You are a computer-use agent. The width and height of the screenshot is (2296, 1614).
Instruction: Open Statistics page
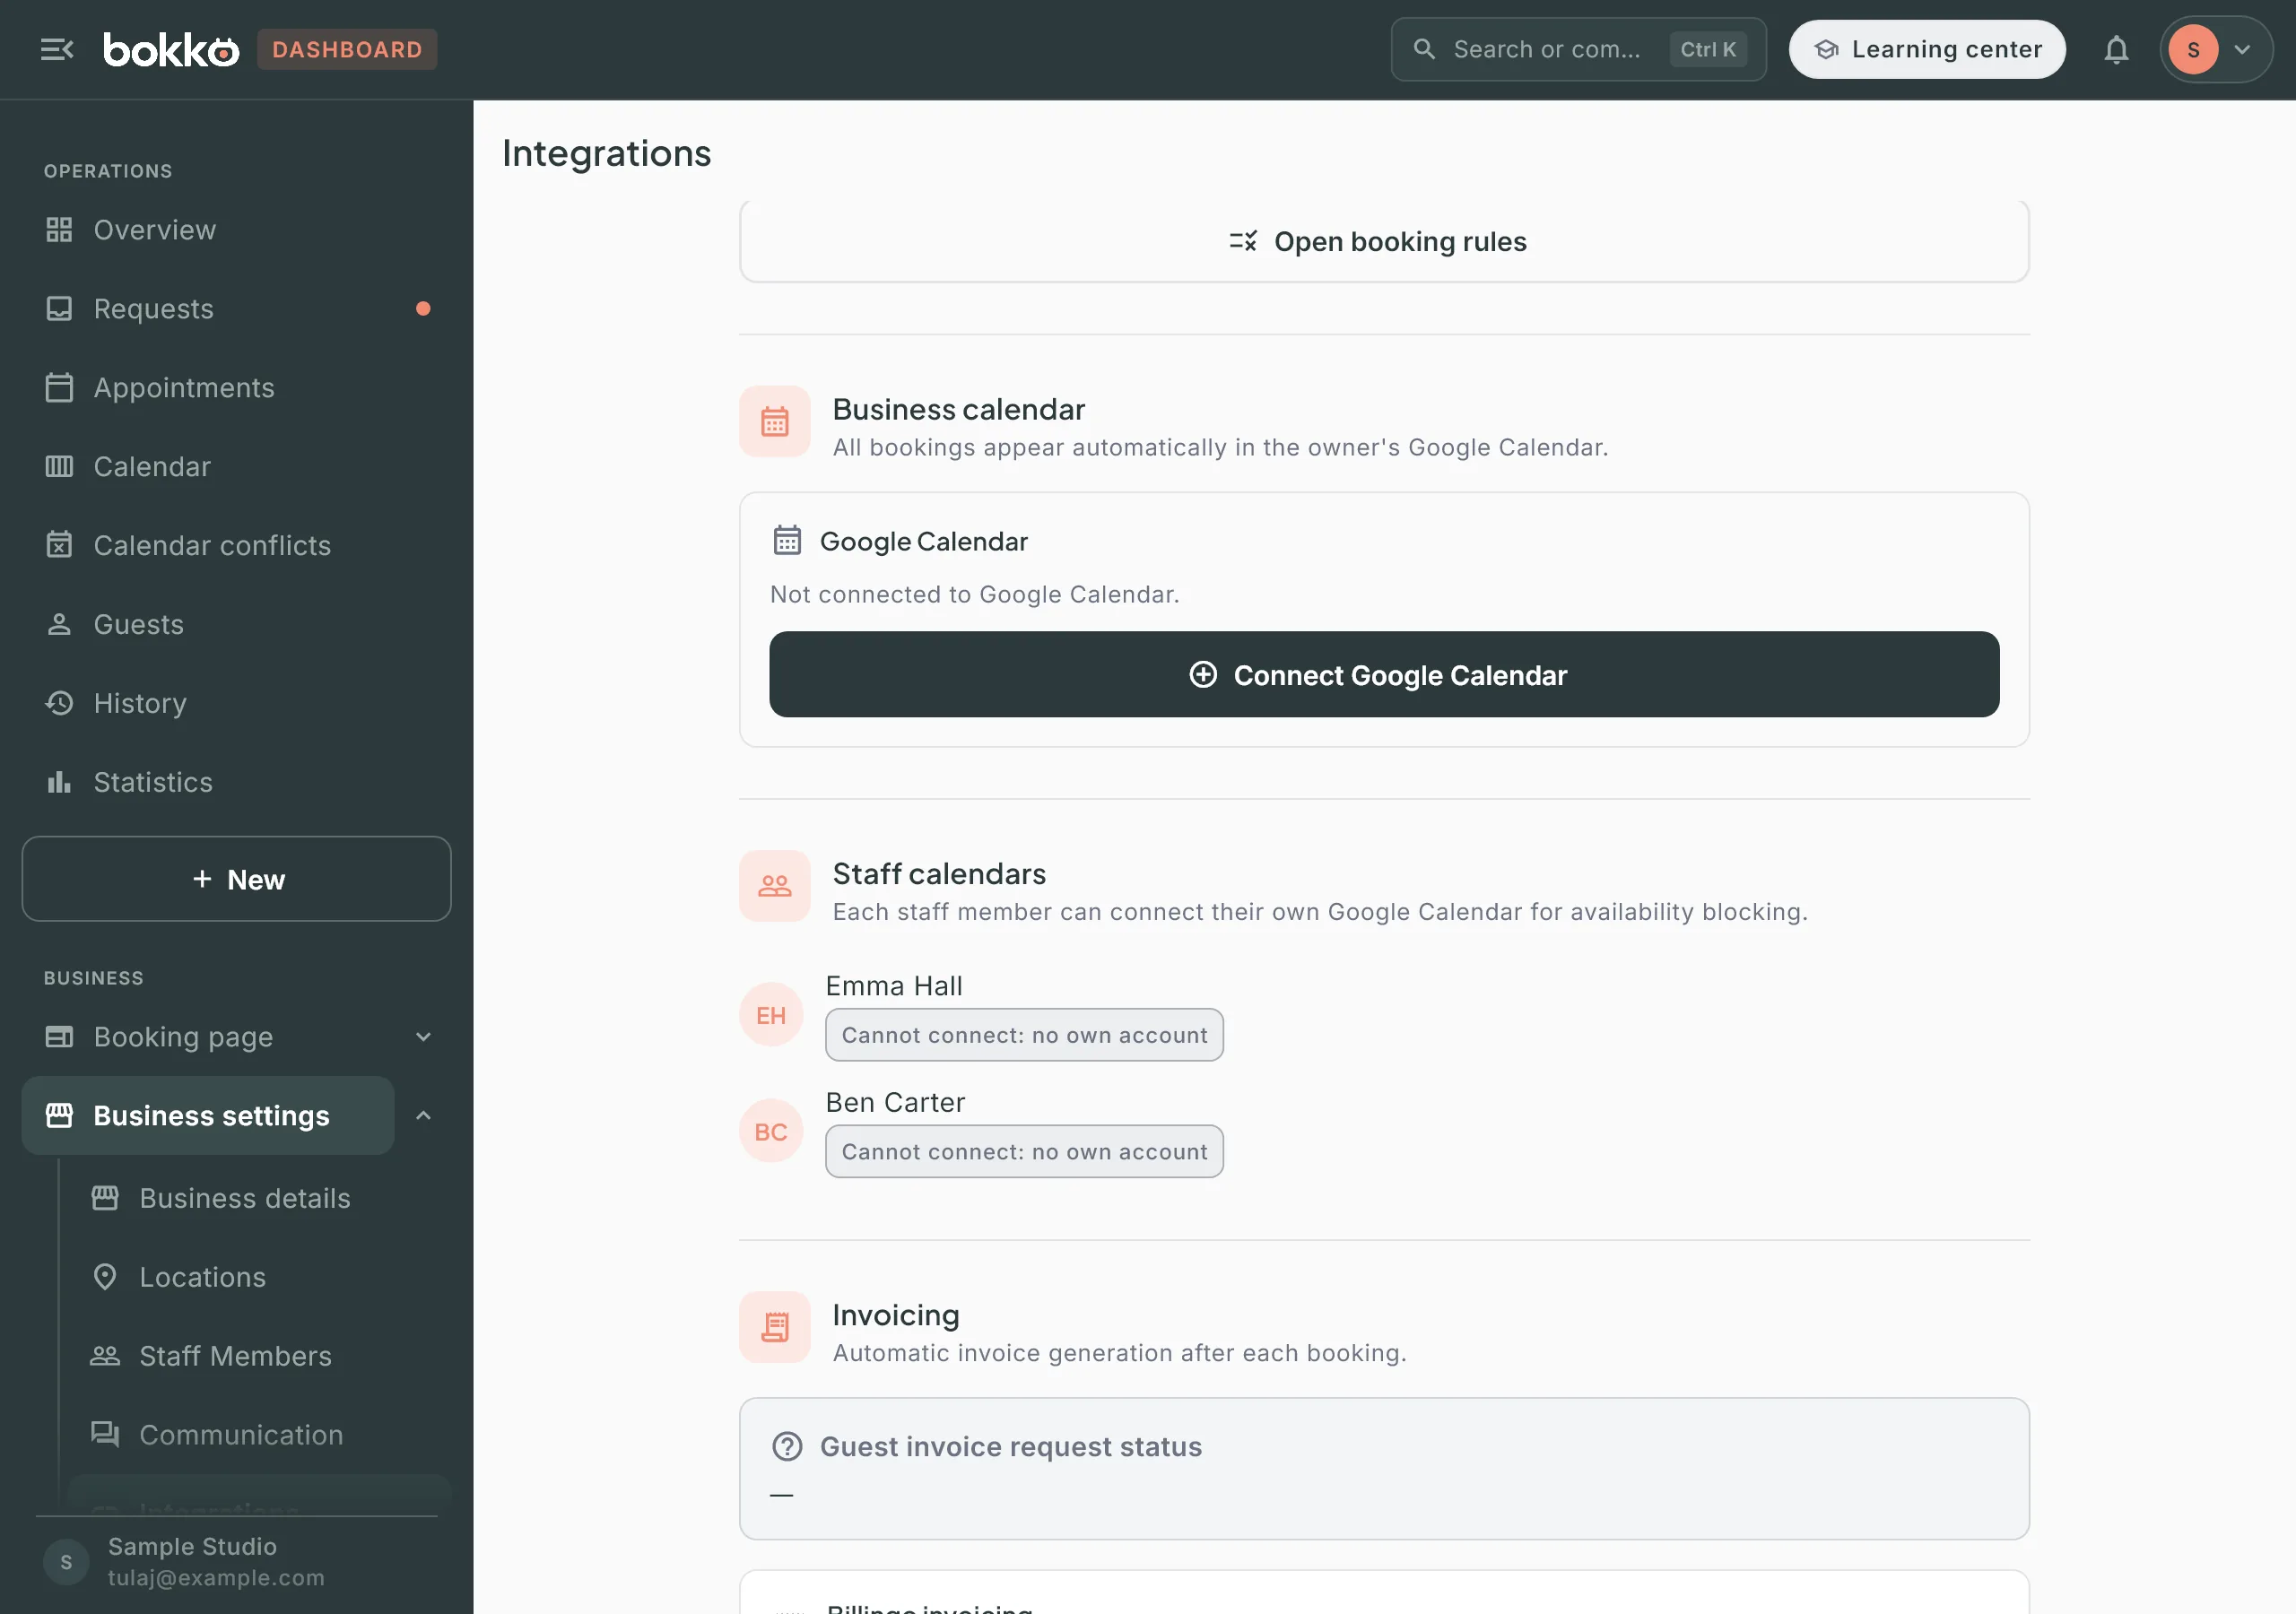tap(236, 783)
